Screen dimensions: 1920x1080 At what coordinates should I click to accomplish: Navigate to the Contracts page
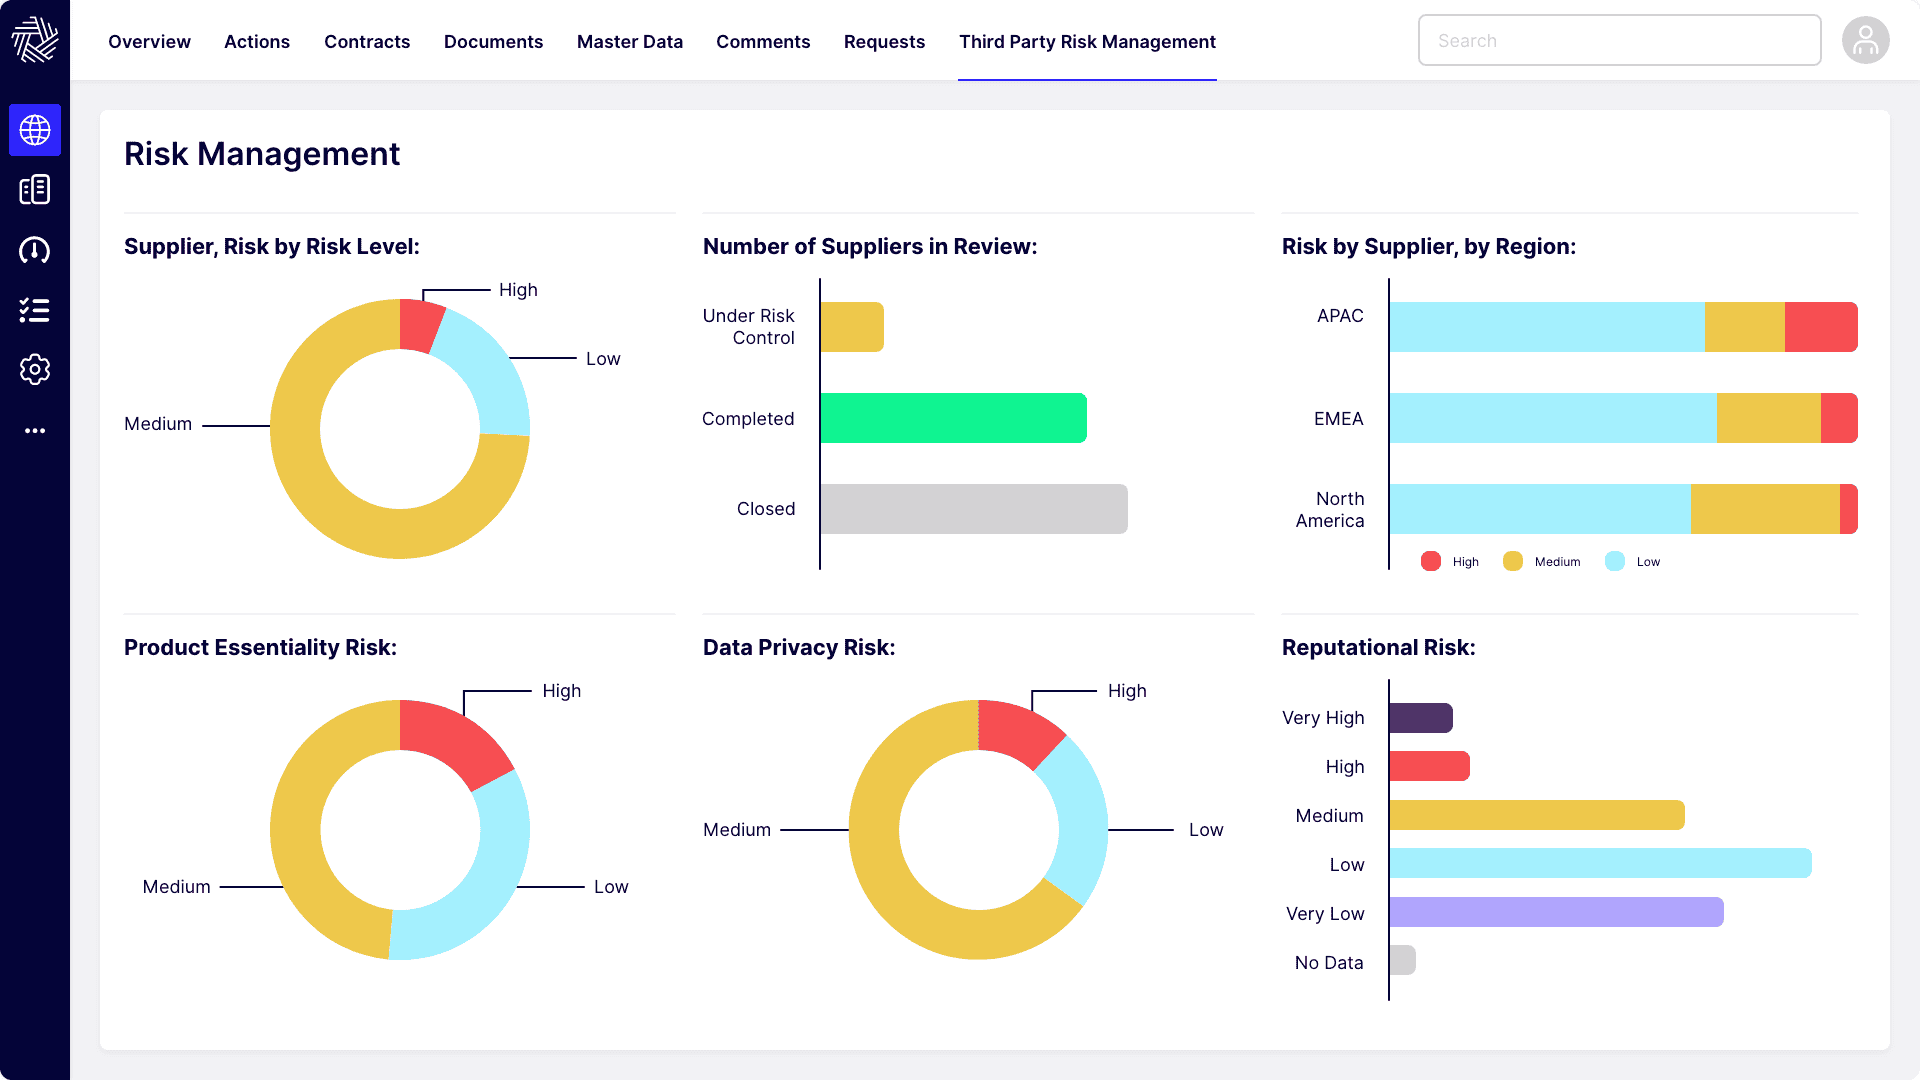[367, 42]
